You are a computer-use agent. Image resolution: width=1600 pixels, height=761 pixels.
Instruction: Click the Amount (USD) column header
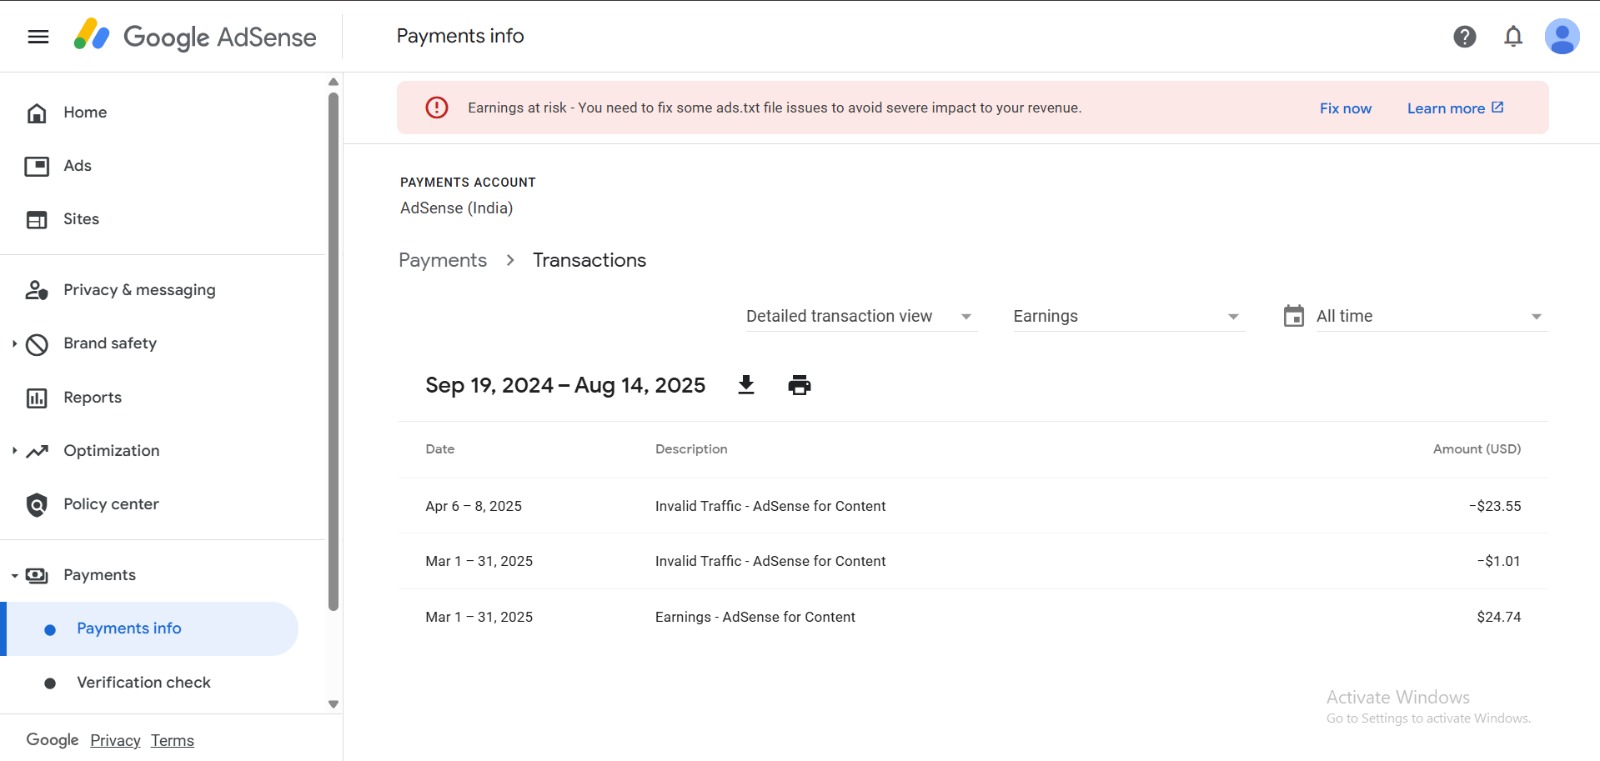[1477, 449]
